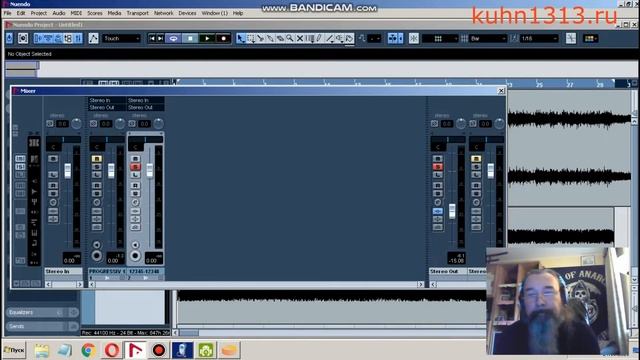Open the 1/16 quantize dropdown
Image resolution: width=640 pixels, height=360 pixels.
coord(539,38)
